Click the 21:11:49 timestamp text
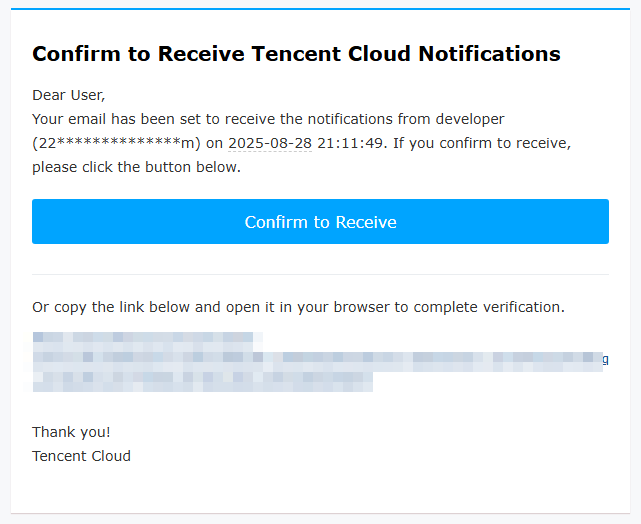 (x=350, y=143)
